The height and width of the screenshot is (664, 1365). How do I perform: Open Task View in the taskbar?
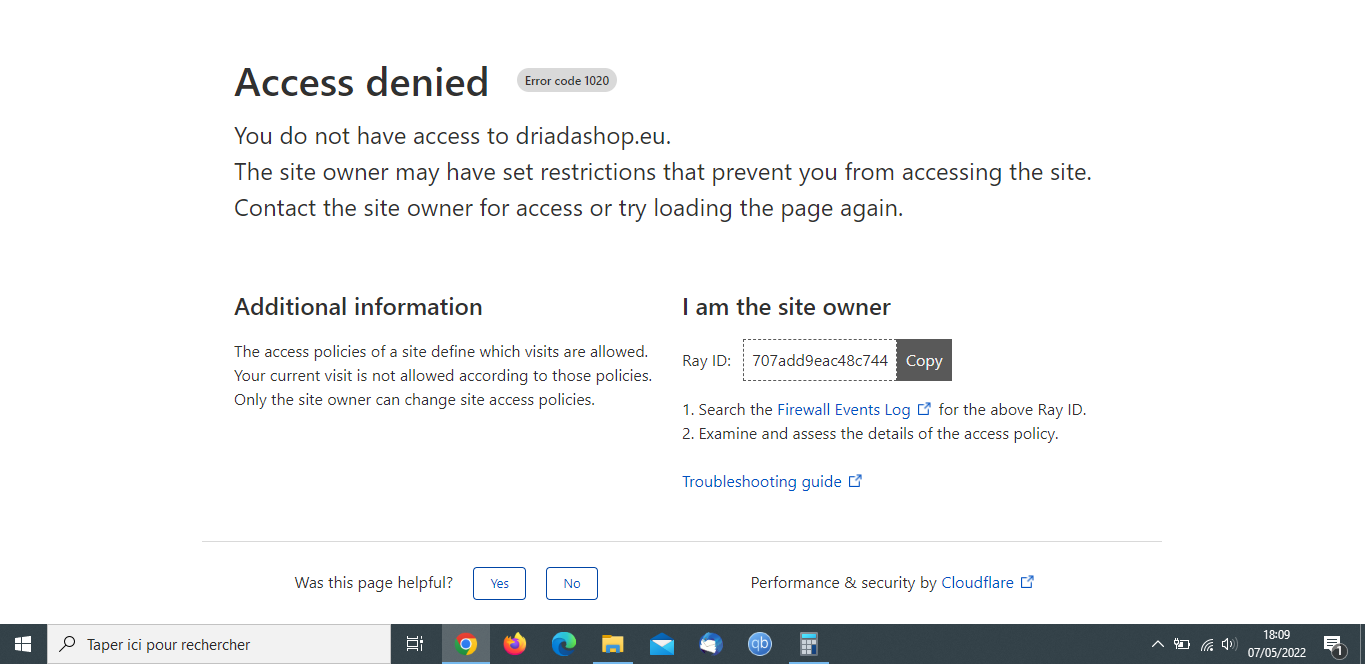[415, 645]
